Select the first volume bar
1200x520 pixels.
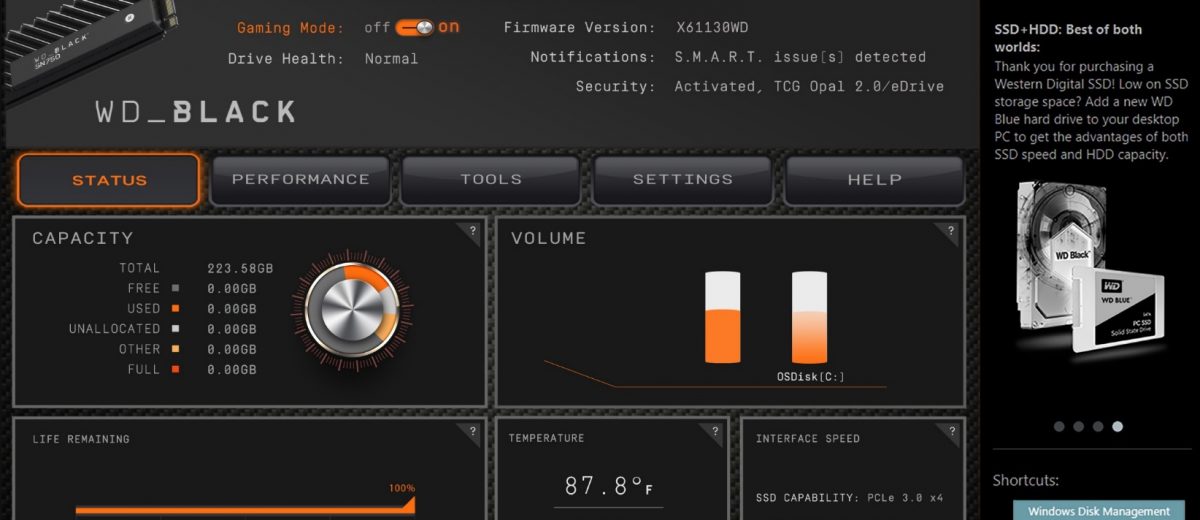click(x=724, y=316)
